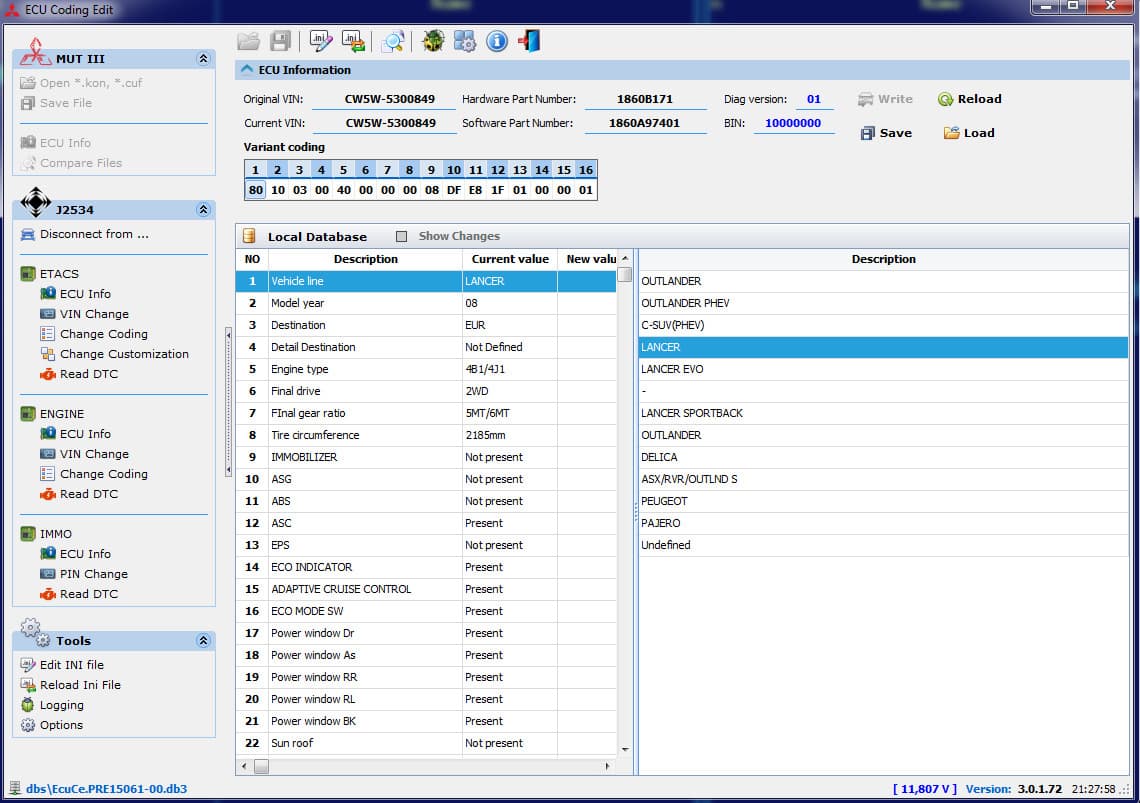Click the exit door toolbar icon
The height and width of the screenshot is (803, 1140).
tap(529, 41)
